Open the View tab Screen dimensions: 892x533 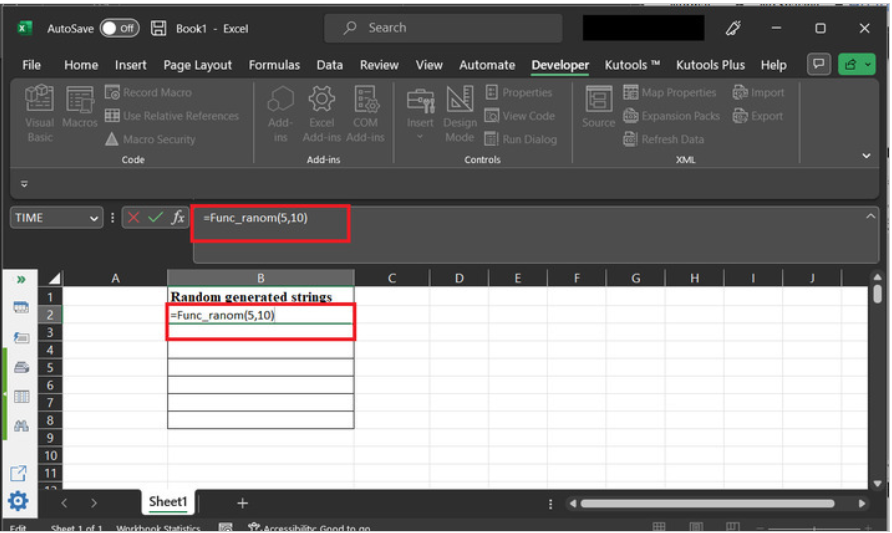click(429, 65)
